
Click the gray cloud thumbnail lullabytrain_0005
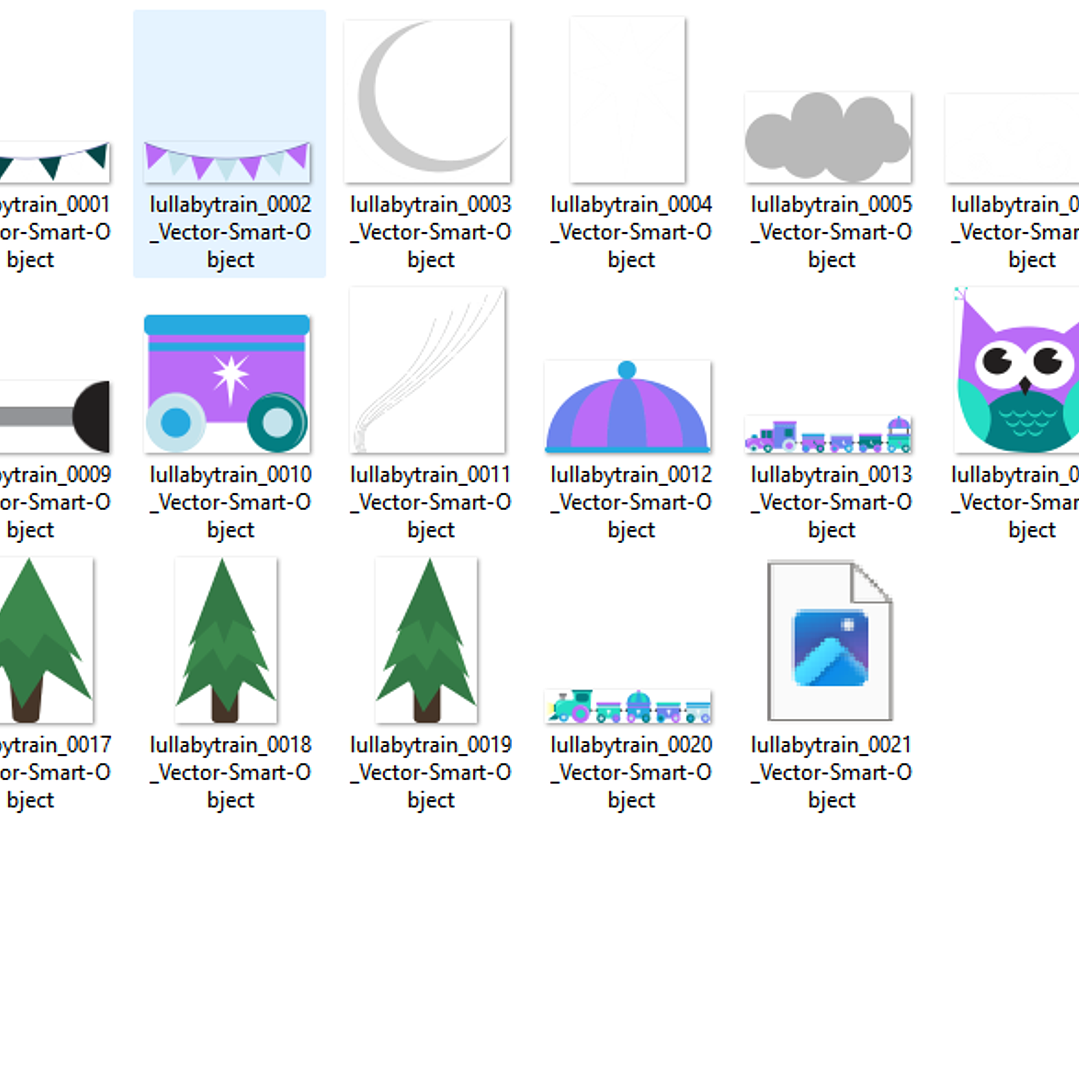click(x=828, y=137)
